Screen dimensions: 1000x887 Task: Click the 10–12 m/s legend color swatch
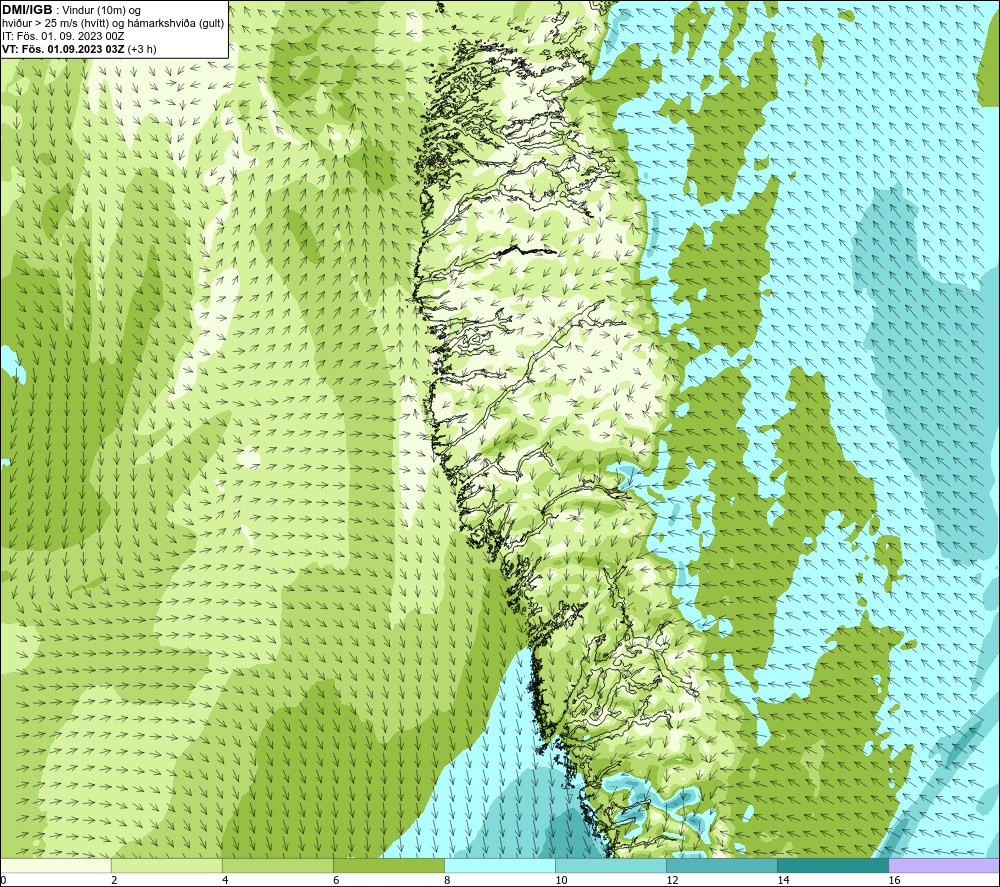tap(610, 865)
